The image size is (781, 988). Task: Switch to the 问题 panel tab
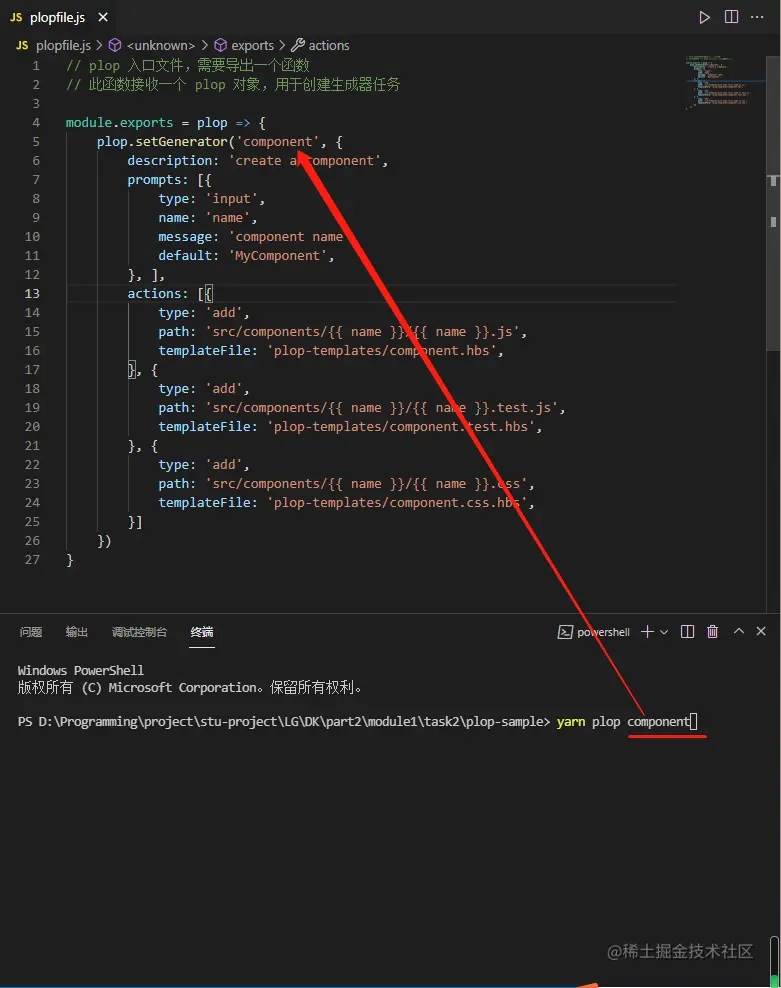pyautogui.click(x=31, y=632)
